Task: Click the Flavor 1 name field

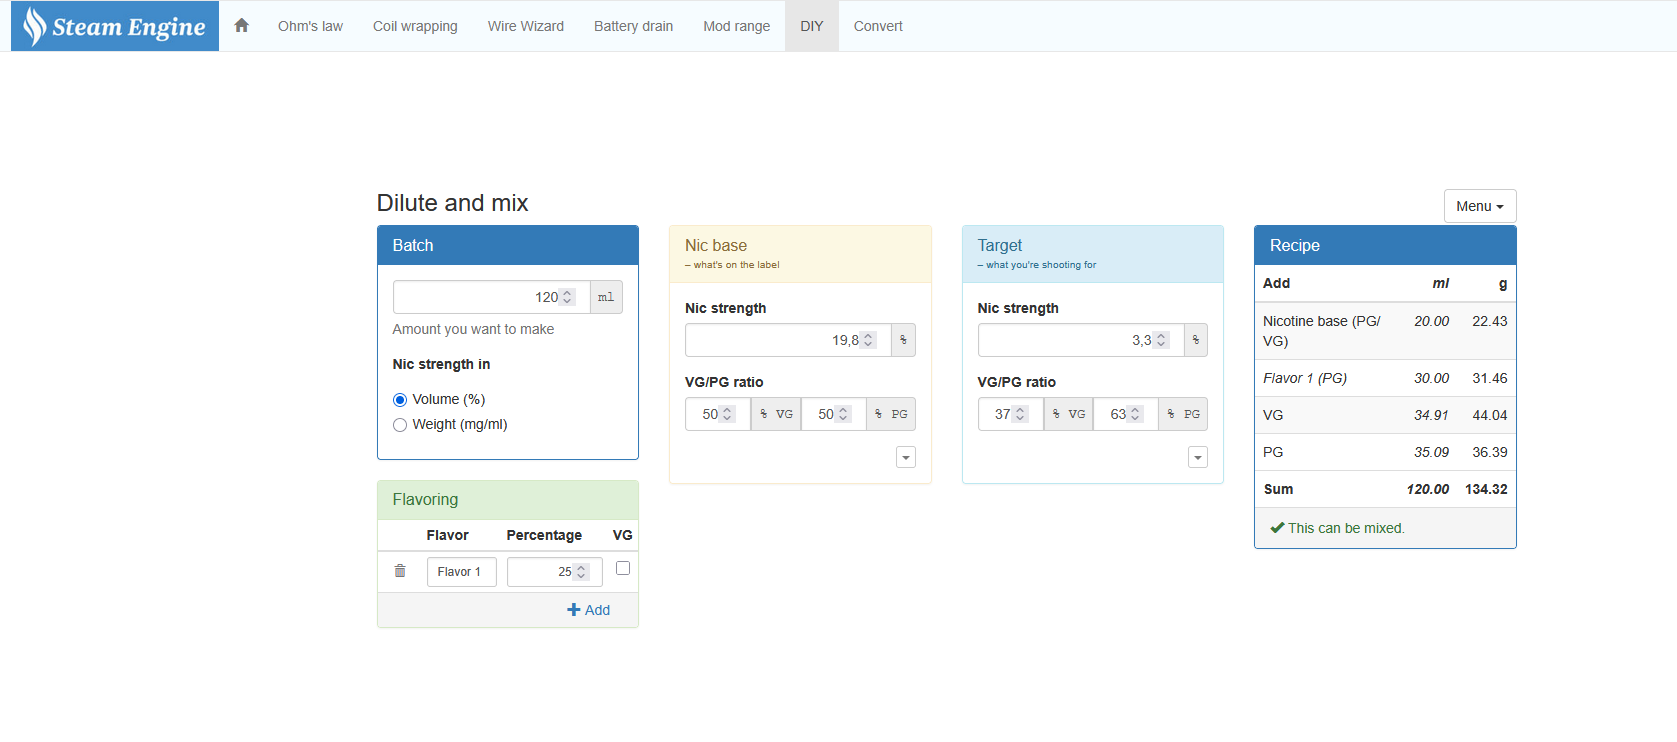Action: click(x=461, y=572)
